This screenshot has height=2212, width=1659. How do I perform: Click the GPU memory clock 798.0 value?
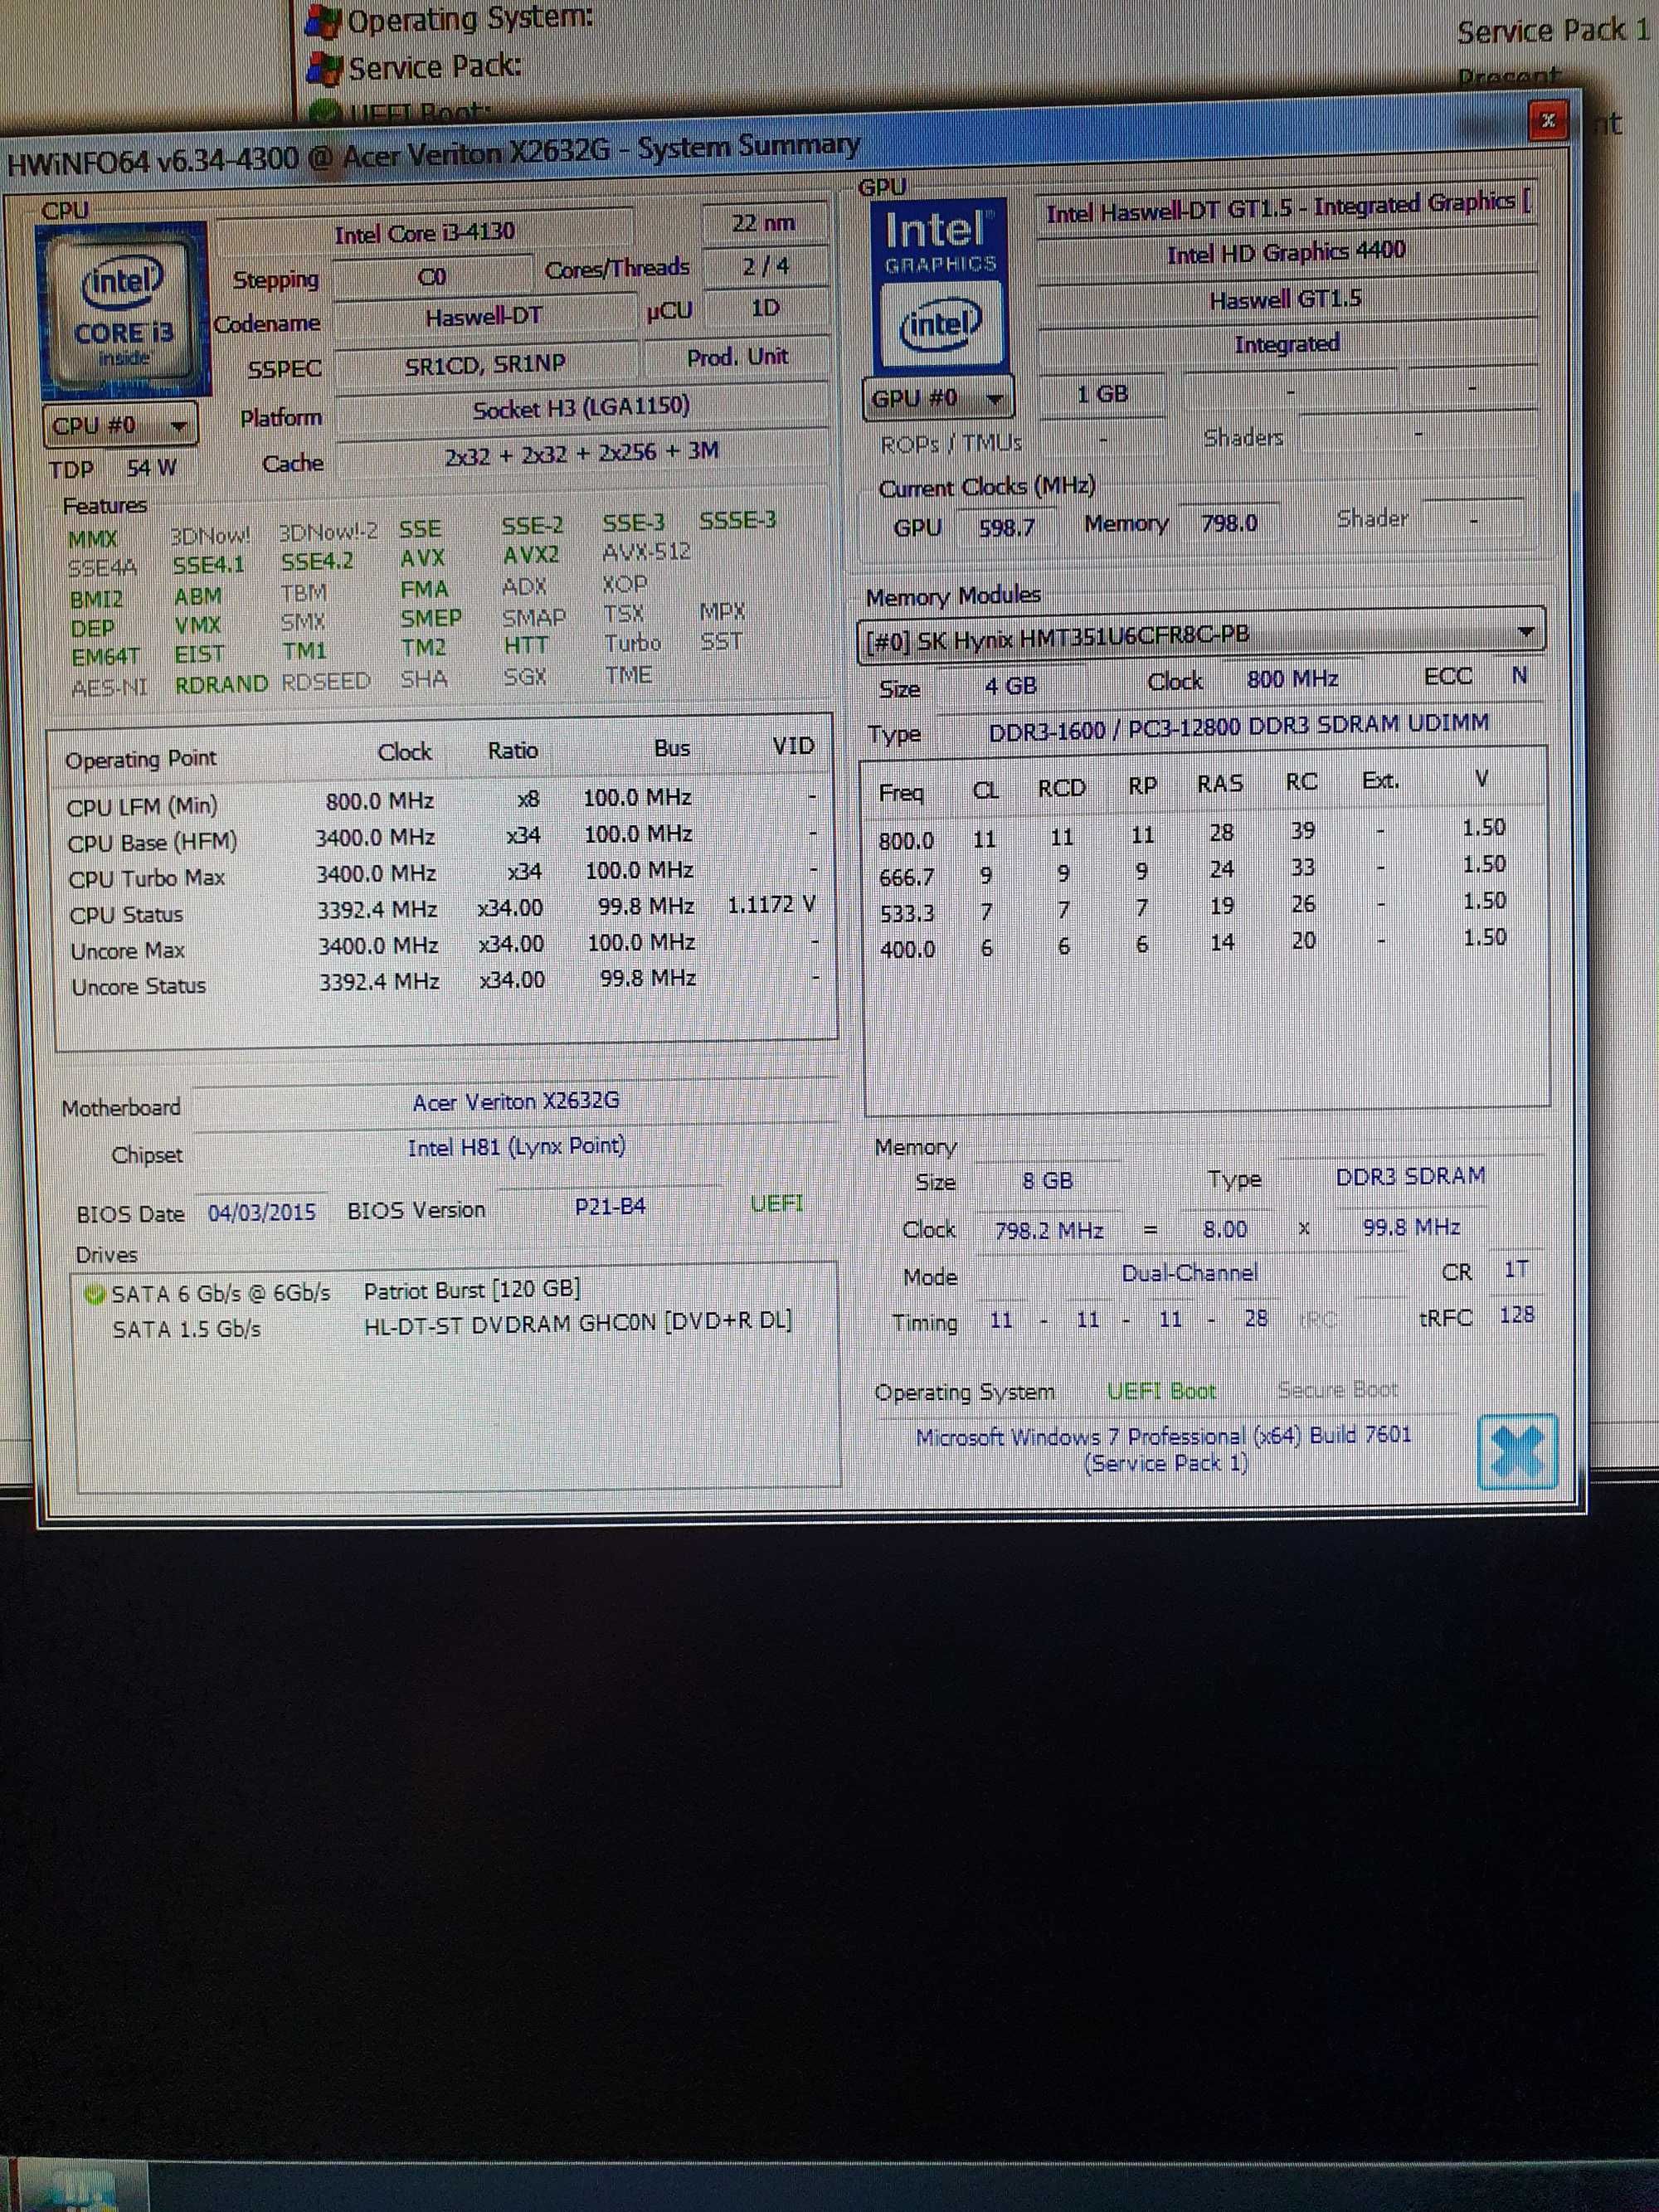tap(1229, 523)
